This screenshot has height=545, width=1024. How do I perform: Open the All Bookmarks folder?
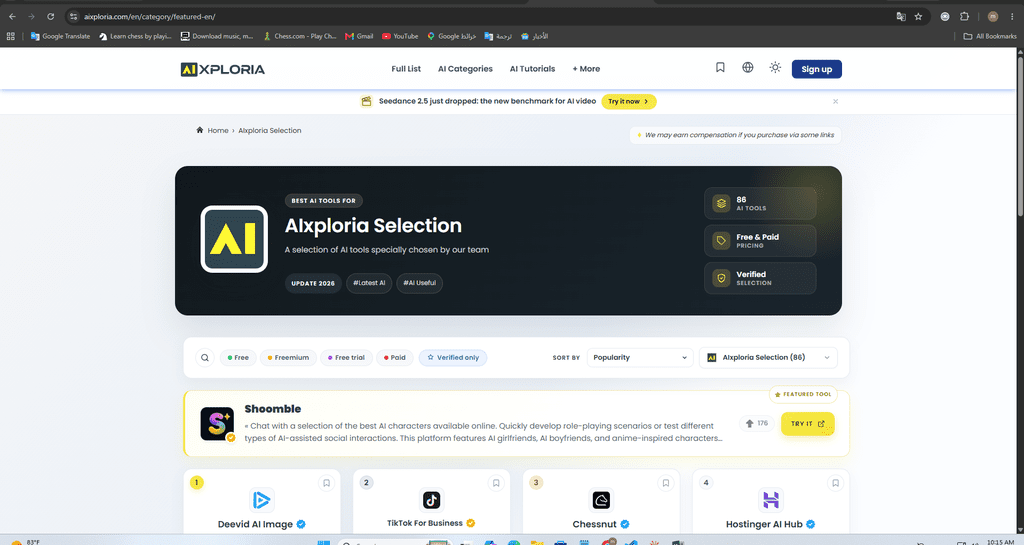pyautogui.click(x=990, y=37)
